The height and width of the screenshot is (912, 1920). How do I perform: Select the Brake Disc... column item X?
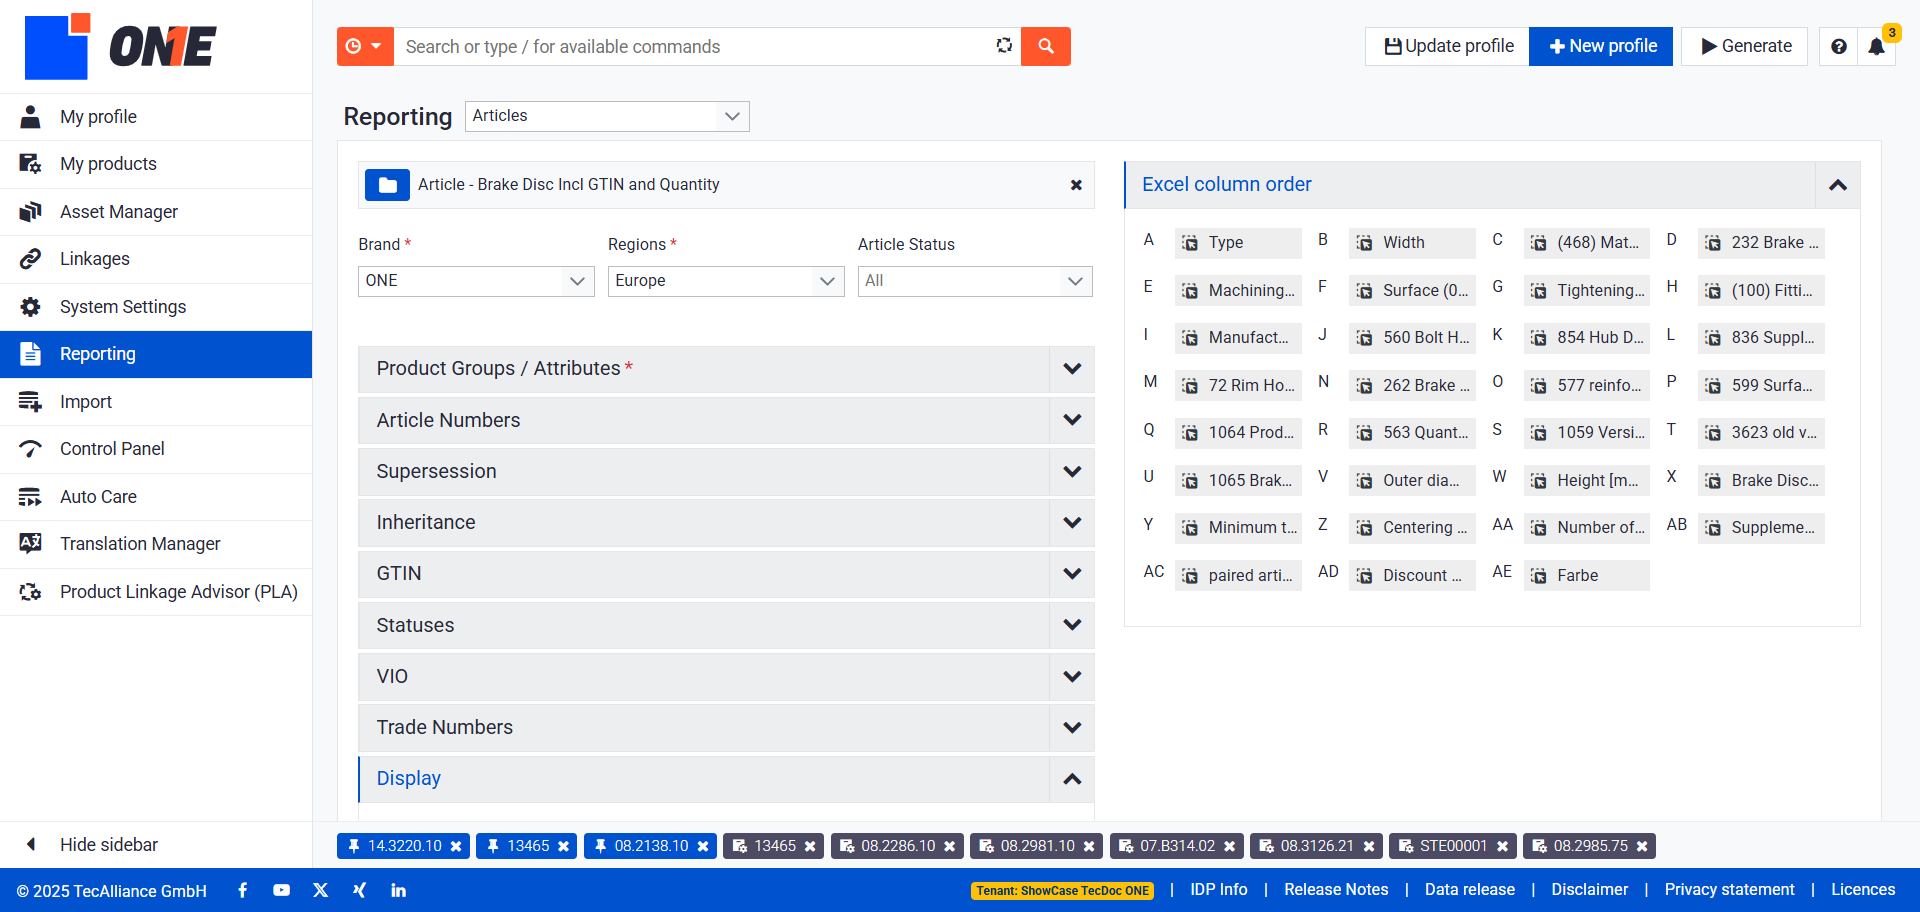(1761, 481)
